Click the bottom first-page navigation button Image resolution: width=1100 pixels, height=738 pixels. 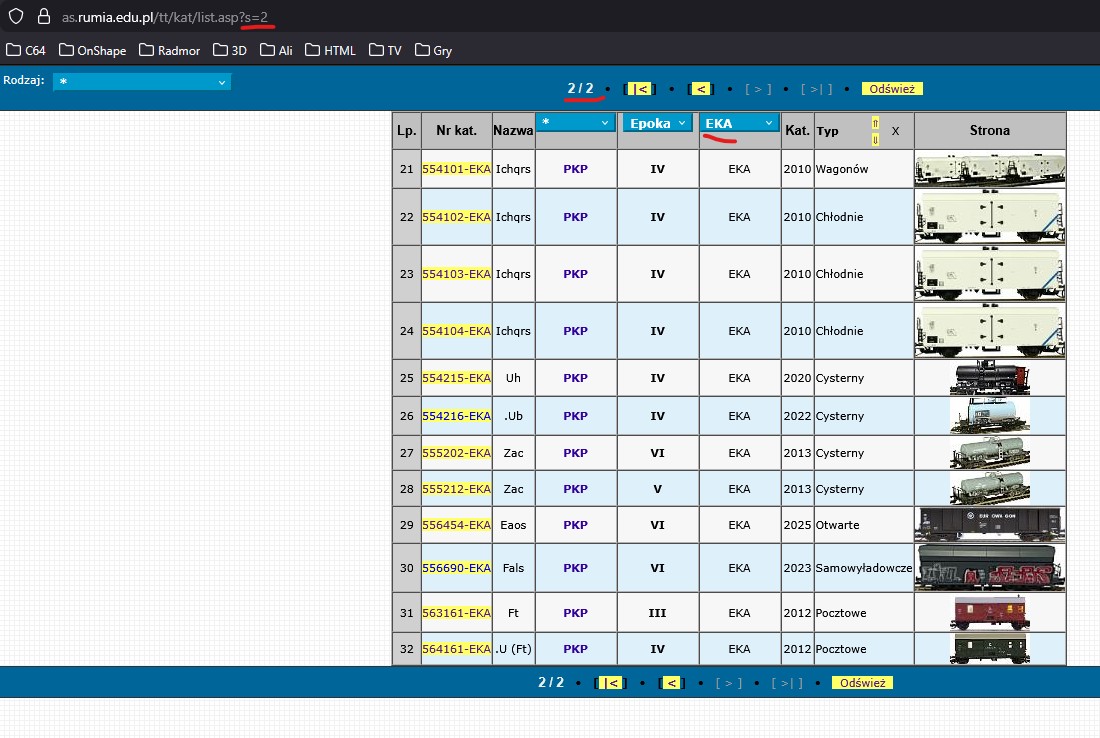[610, 683]
